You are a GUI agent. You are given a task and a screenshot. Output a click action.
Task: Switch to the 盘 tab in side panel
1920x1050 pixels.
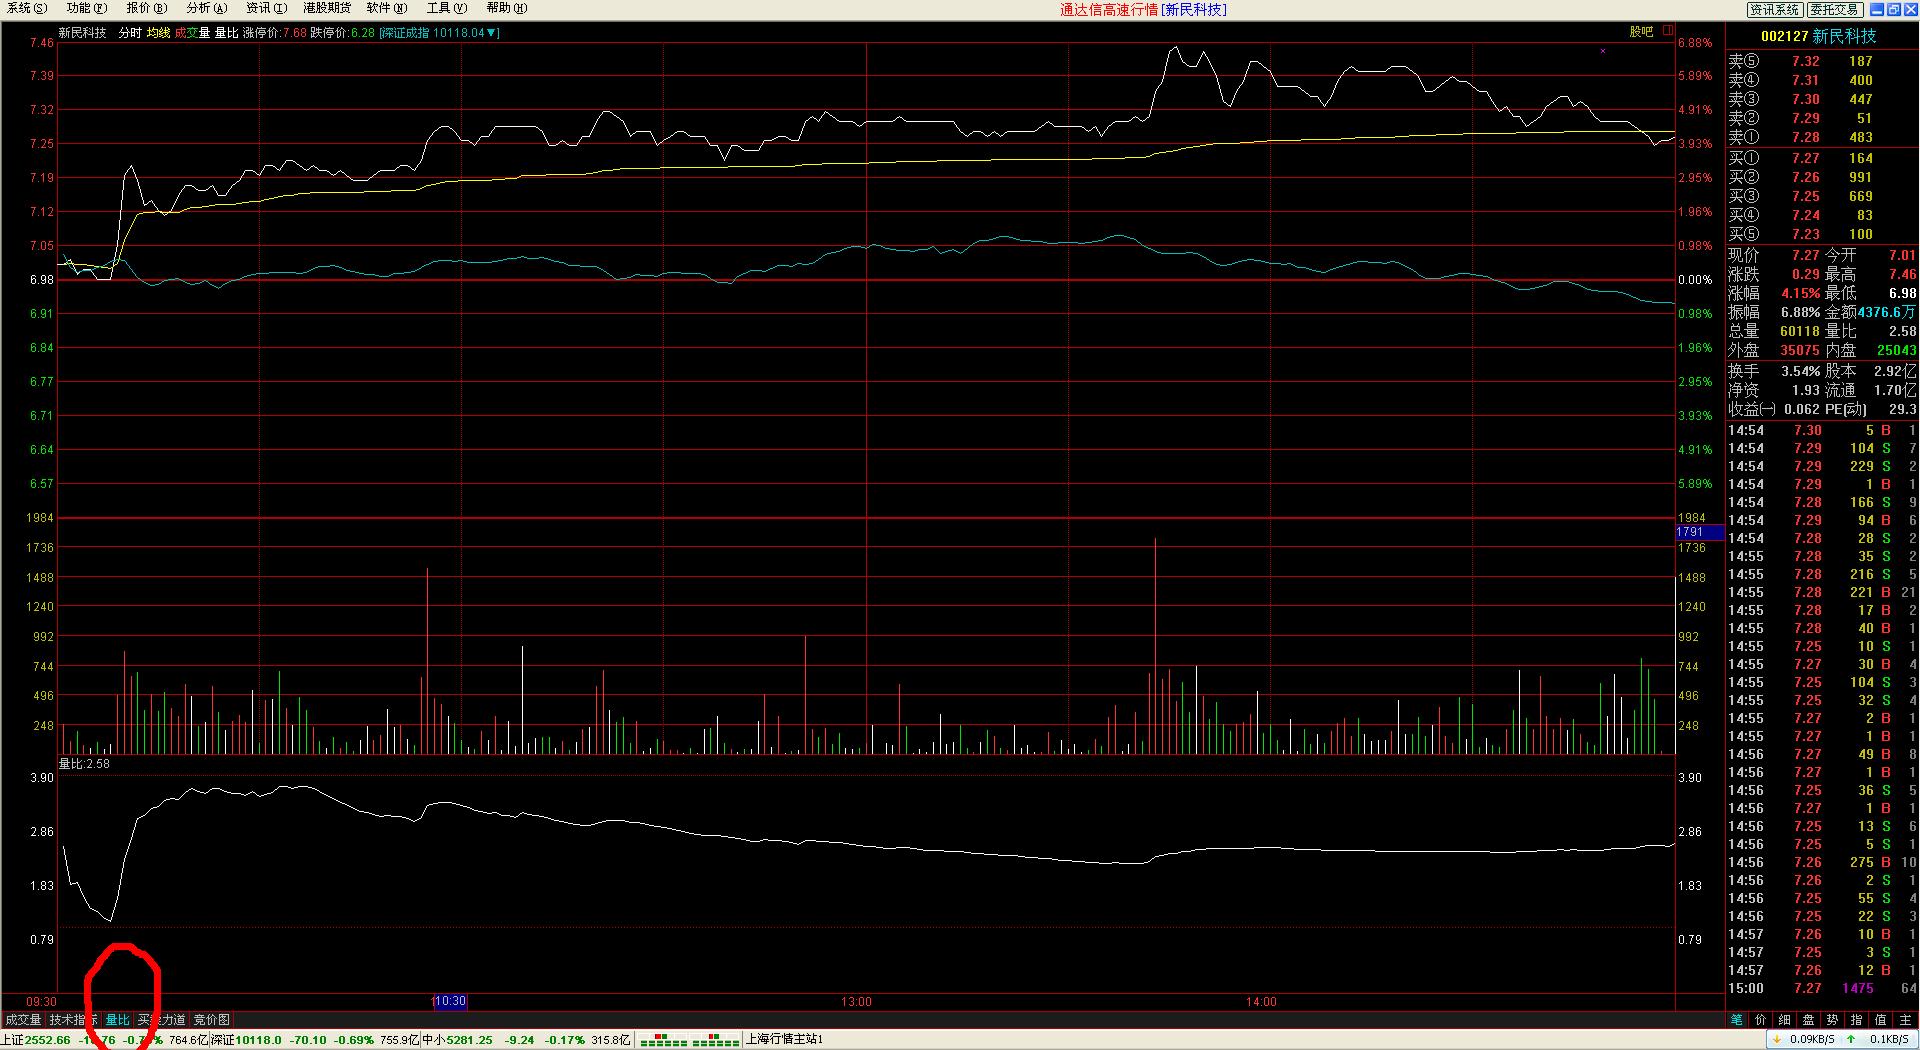coord(1809,1020)
